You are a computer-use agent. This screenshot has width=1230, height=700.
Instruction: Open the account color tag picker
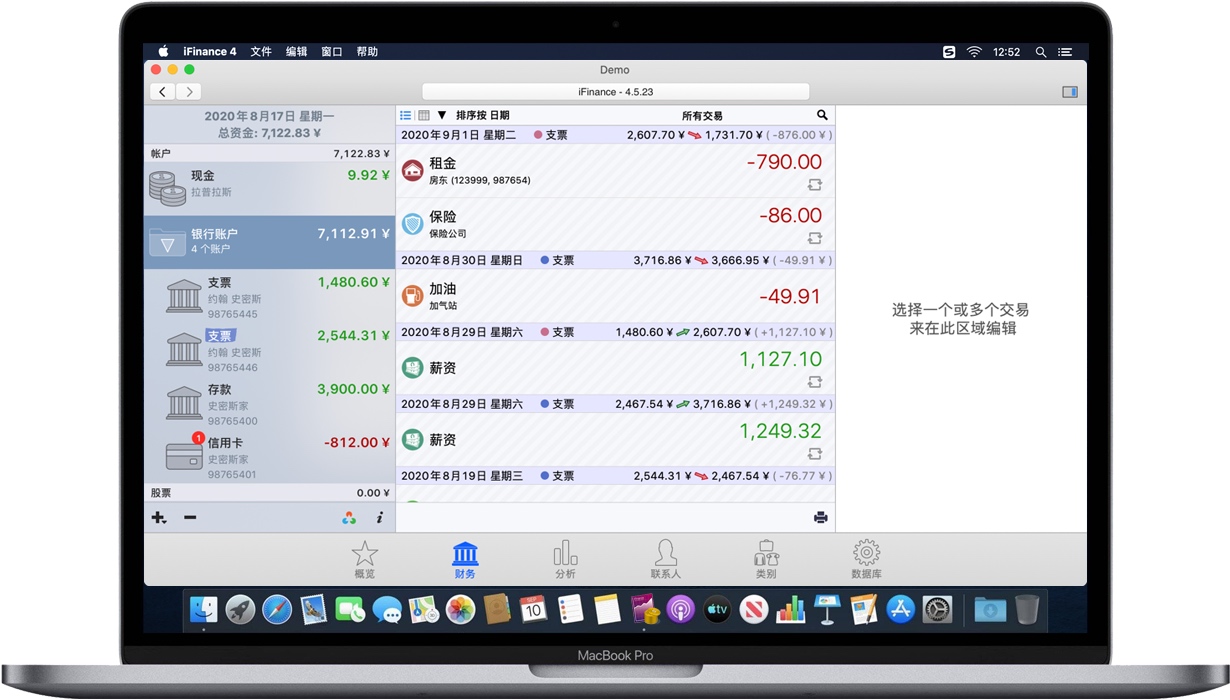tap(349, 517)
